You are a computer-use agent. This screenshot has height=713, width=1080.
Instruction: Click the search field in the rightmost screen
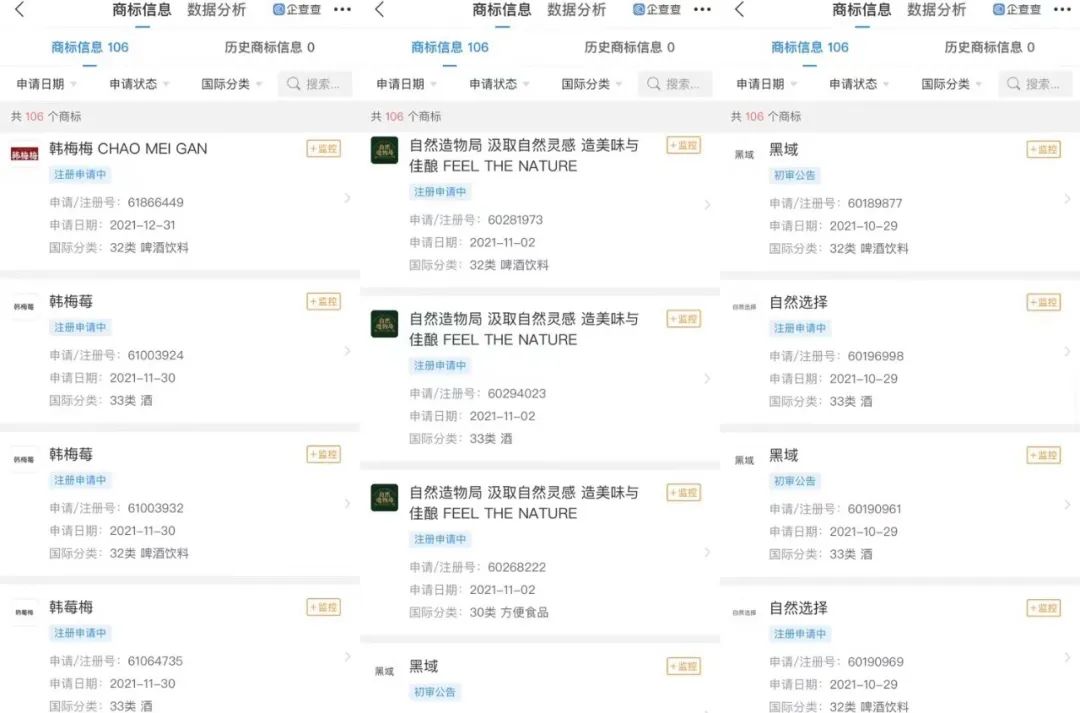(1035, 84)
